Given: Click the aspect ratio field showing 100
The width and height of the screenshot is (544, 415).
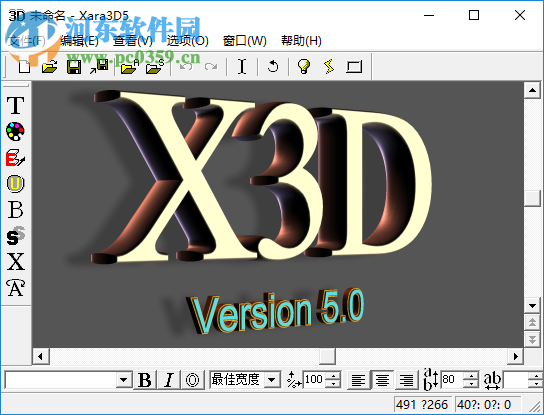Looking at the screenshot, I should point(315,380).
